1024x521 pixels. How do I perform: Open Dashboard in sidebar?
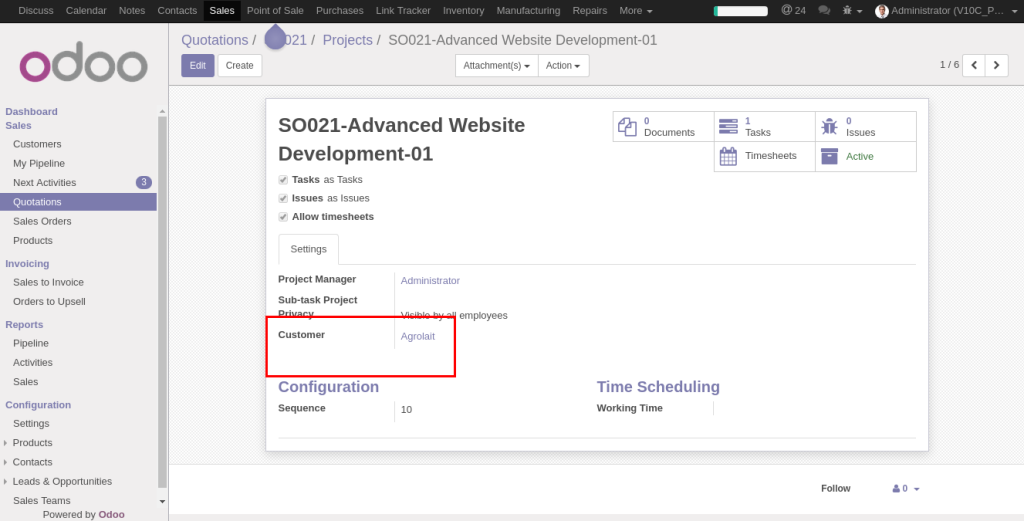pyautogui.click(x=31, y=112)
